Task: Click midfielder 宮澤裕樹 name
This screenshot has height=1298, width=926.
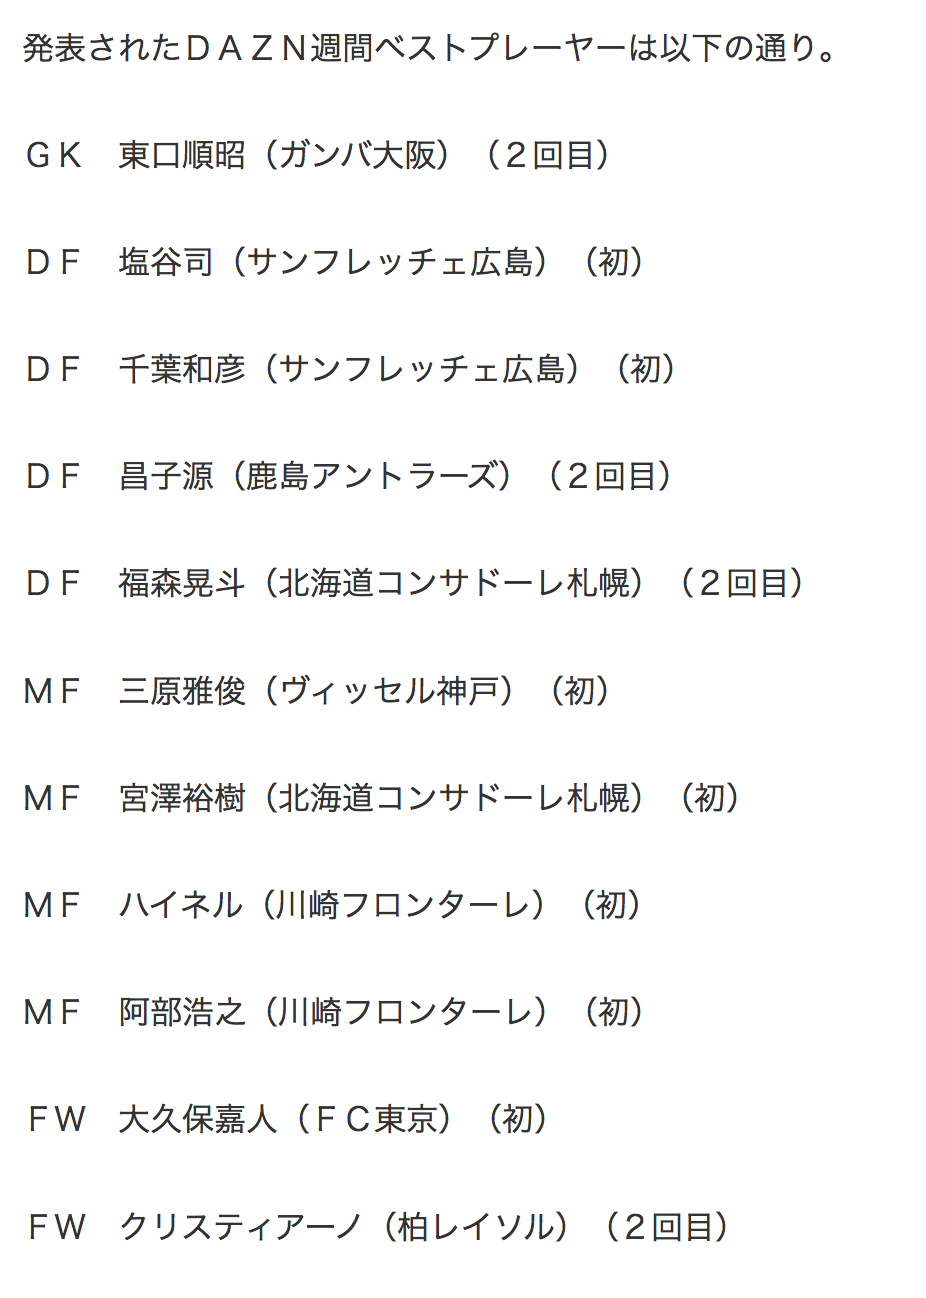Action: [182, 798]
